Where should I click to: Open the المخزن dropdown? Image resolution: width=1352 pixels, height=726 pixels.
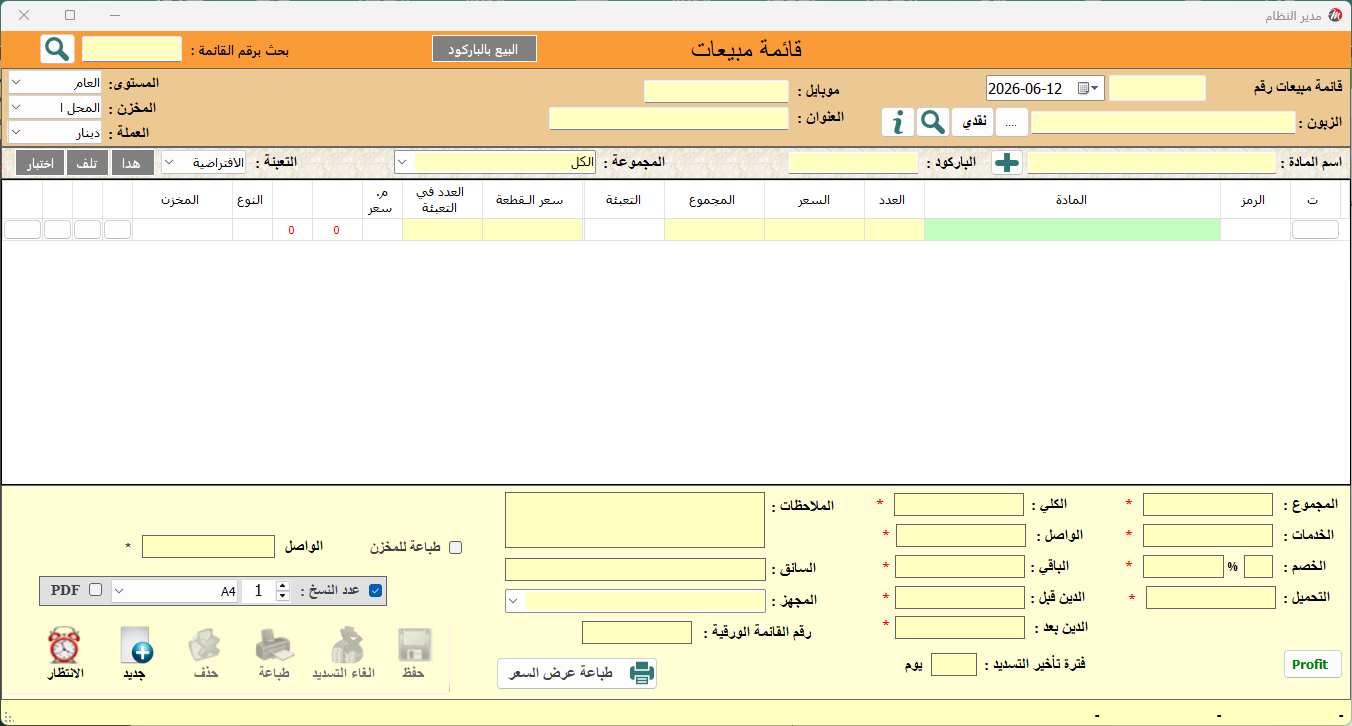[x=56, y=107]
